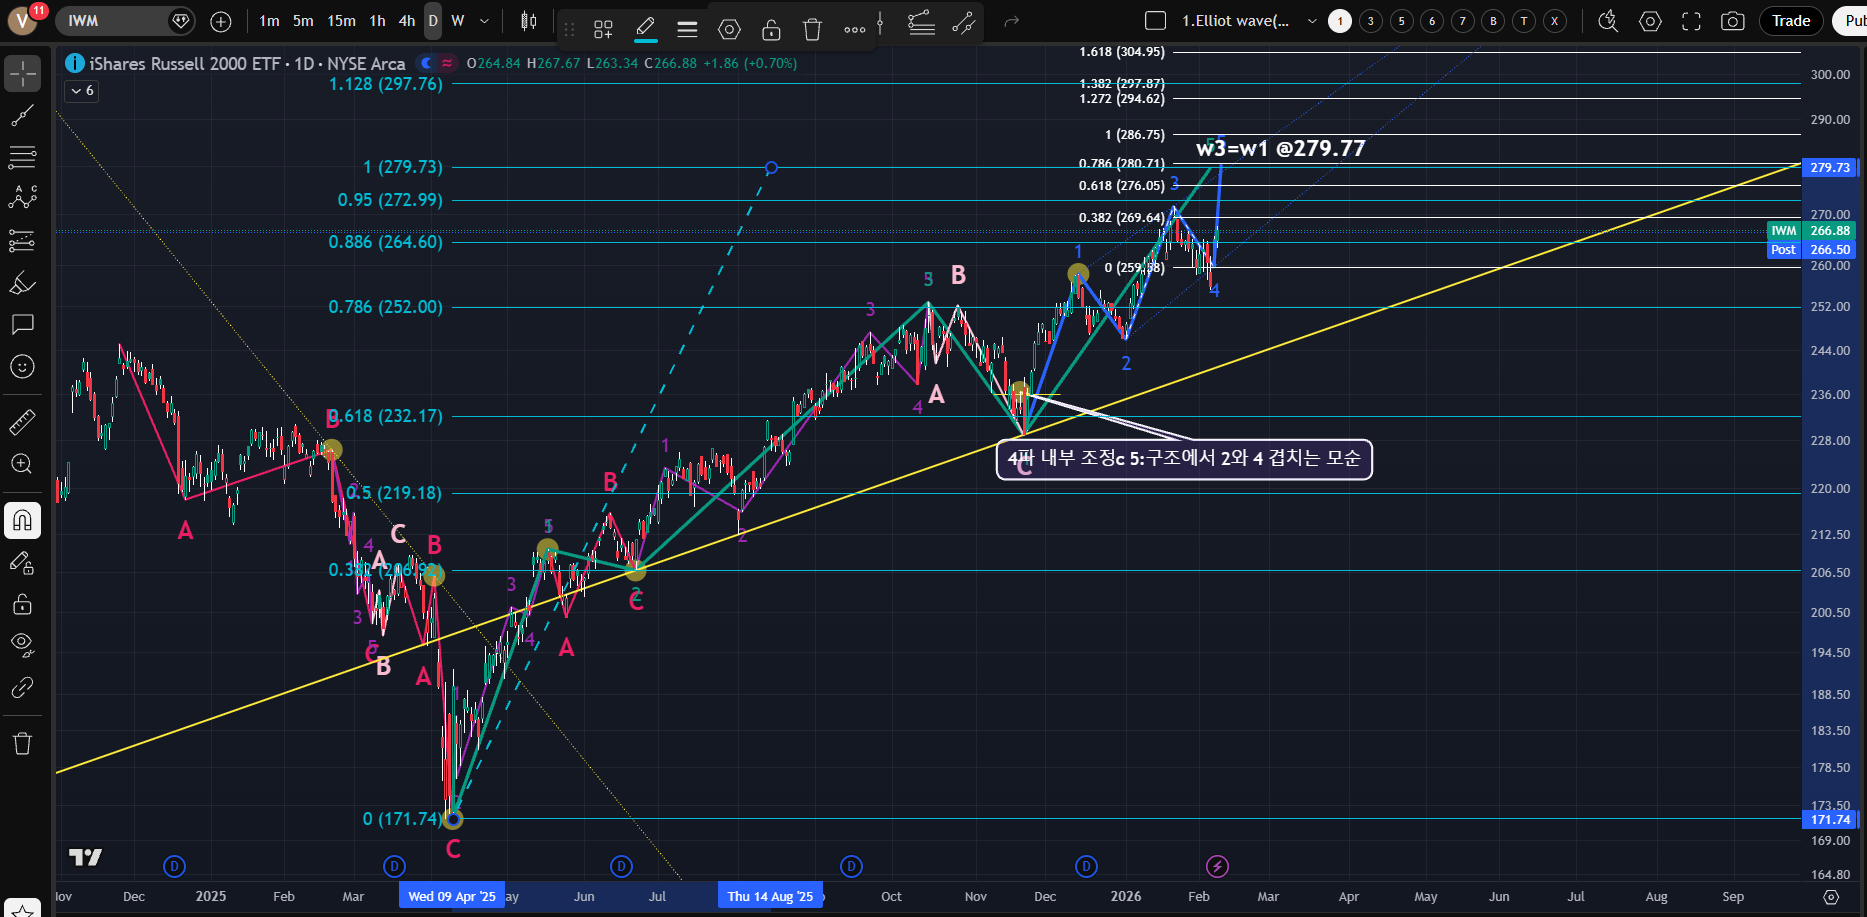Take a chart snapshot with the camera
Viewport: 1867px width, 917px height.
(1732, 21)
